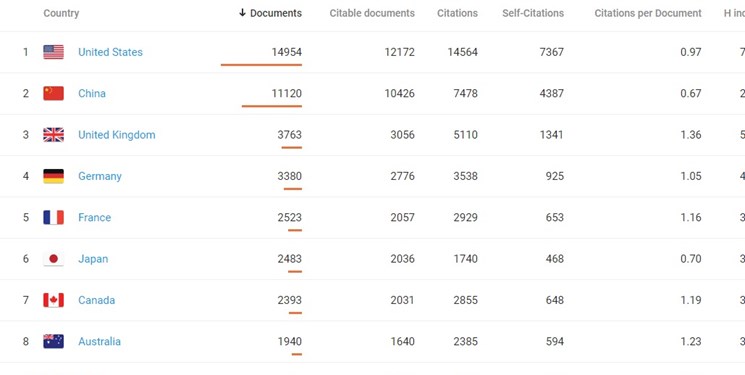Sort by the Country column header
Image resolution: width=745 pixels, height=375 pixels.
[61, 13]
